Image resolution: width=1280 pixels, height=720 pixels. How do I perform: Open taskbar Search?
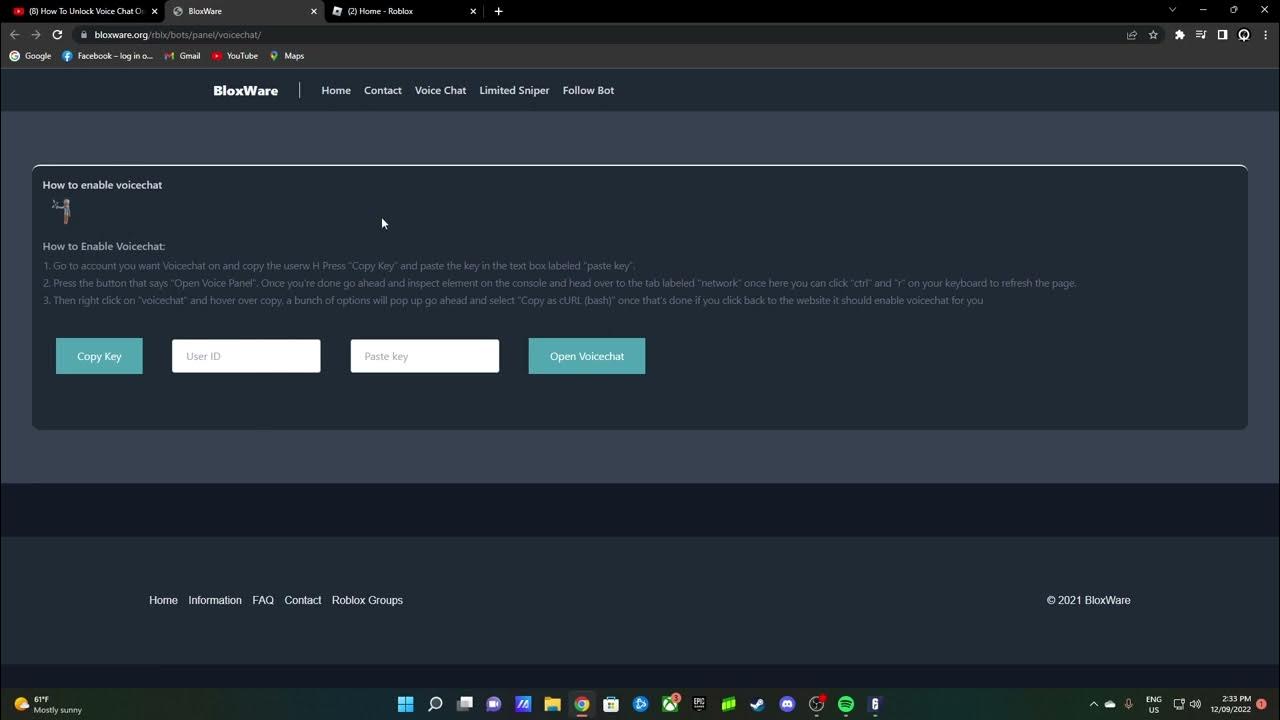click(x=435, y=704)
